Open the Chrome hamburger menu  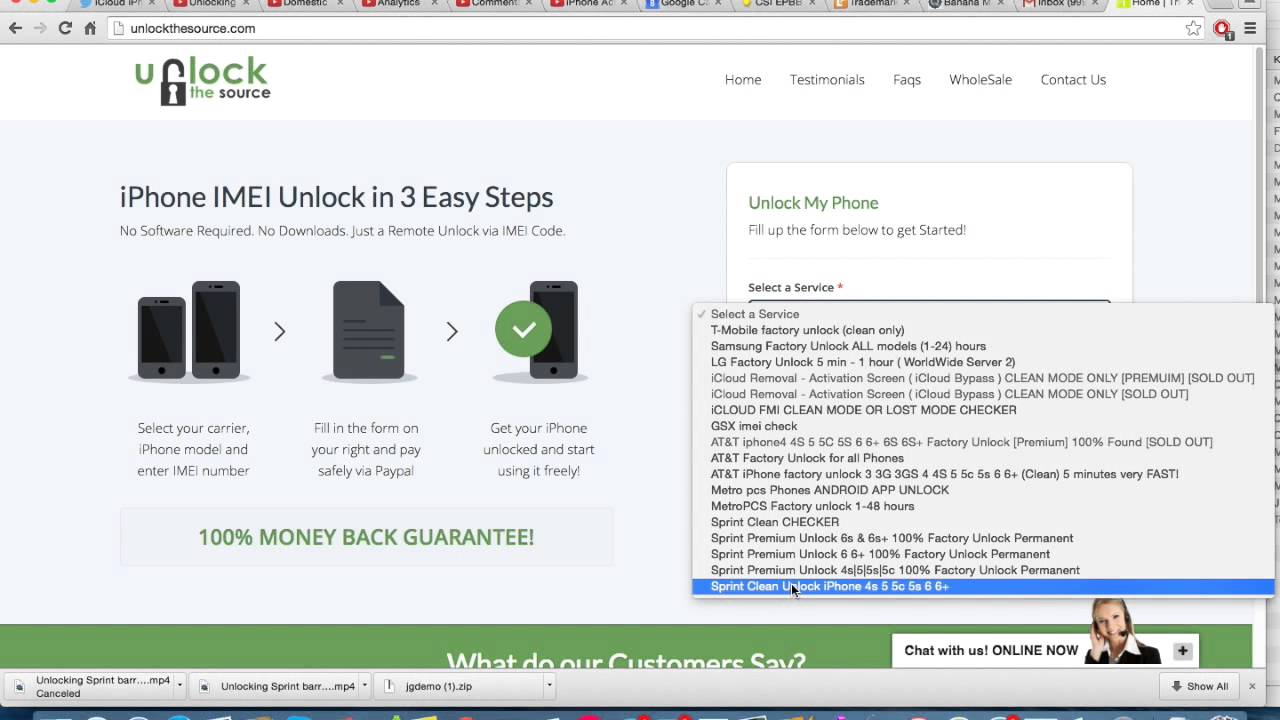pos(1250,28)
